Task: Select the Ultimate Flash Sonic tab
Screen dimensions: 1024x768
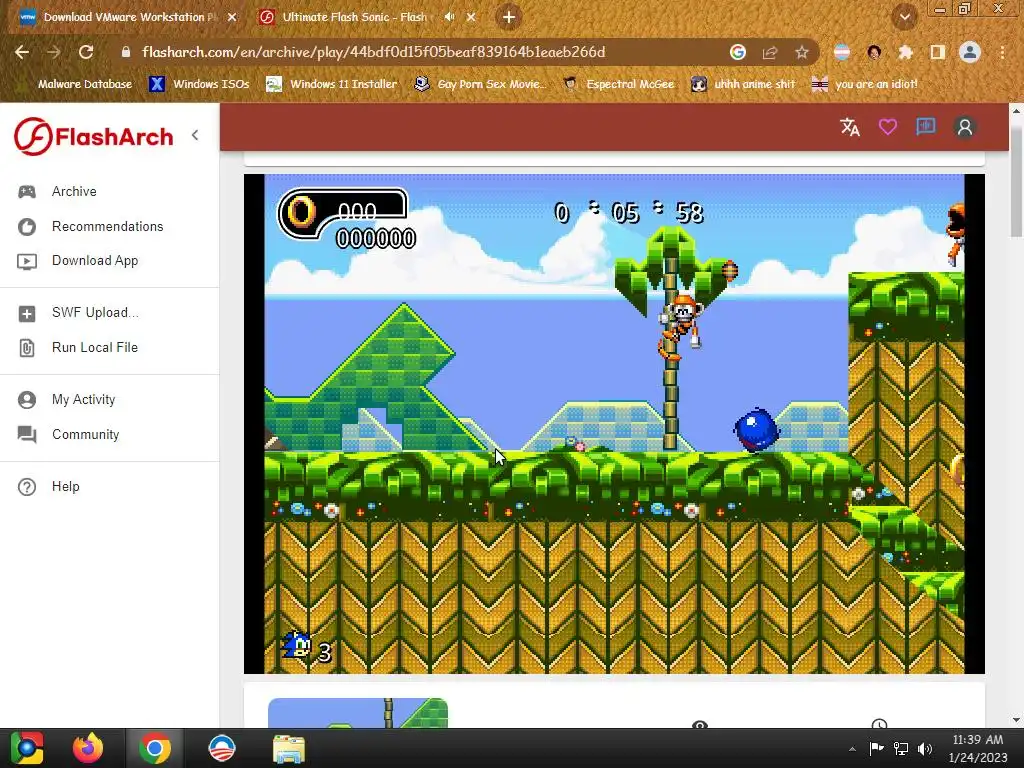Action: 353,18
